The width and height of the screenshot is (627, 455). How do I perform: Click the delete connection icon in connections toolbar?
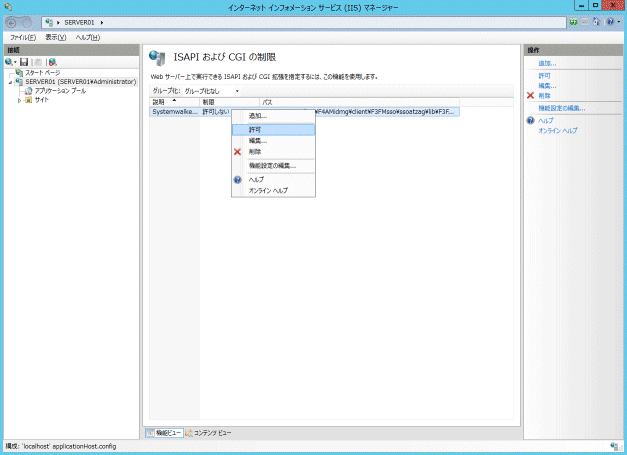52,62
